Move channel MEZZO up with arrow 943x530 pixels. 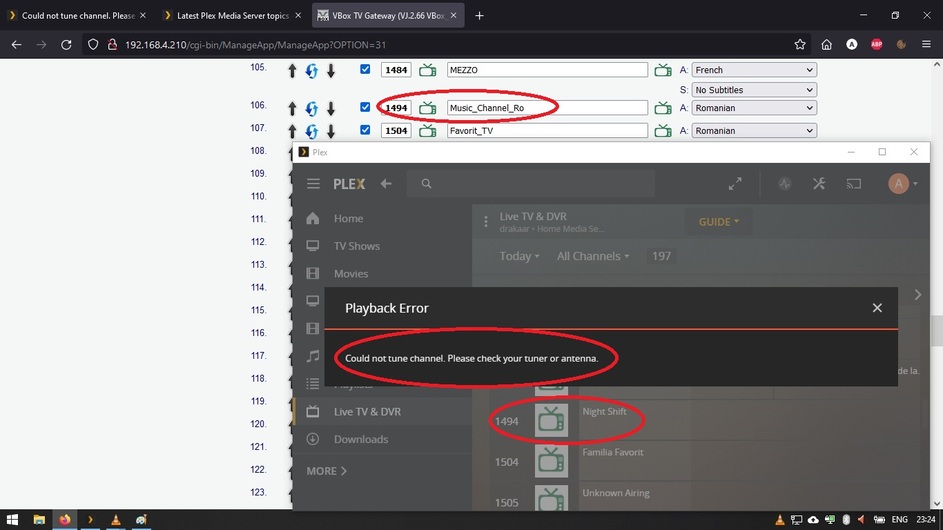tap(292, 71)
